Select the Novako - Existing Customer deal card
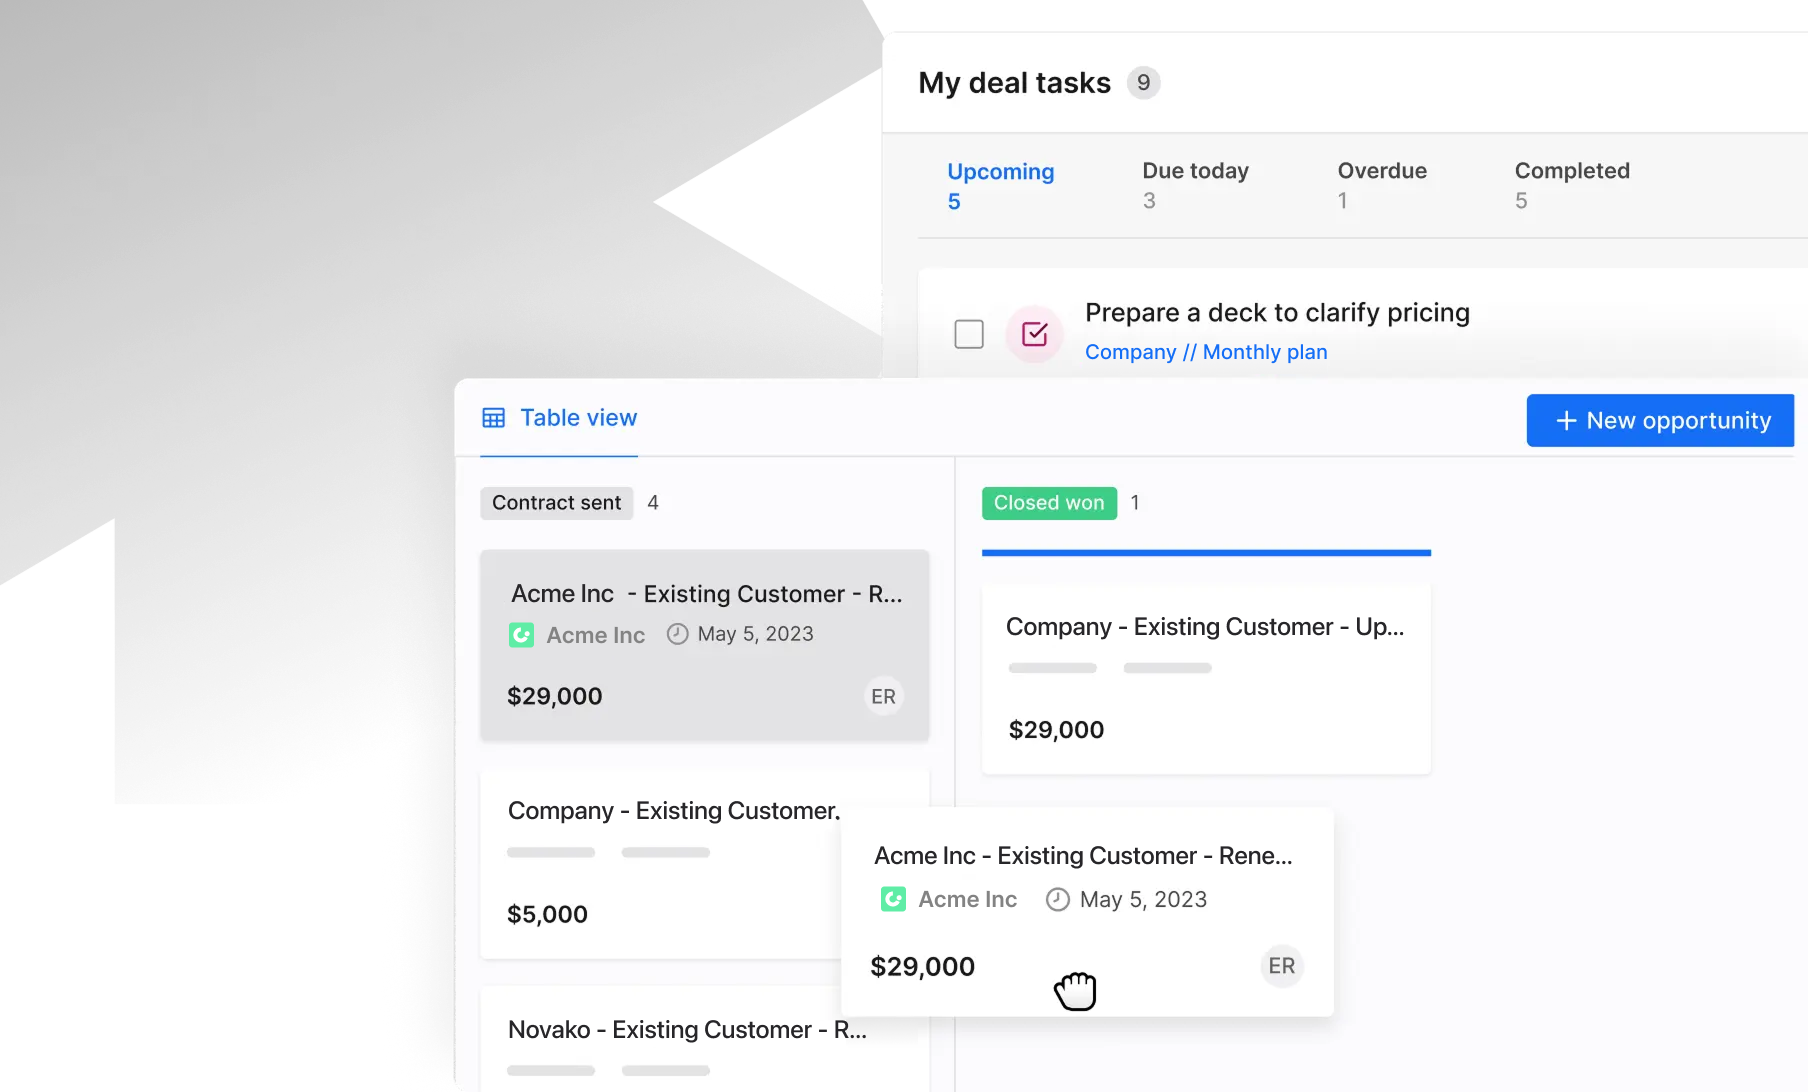 (x=687, y=1029)
